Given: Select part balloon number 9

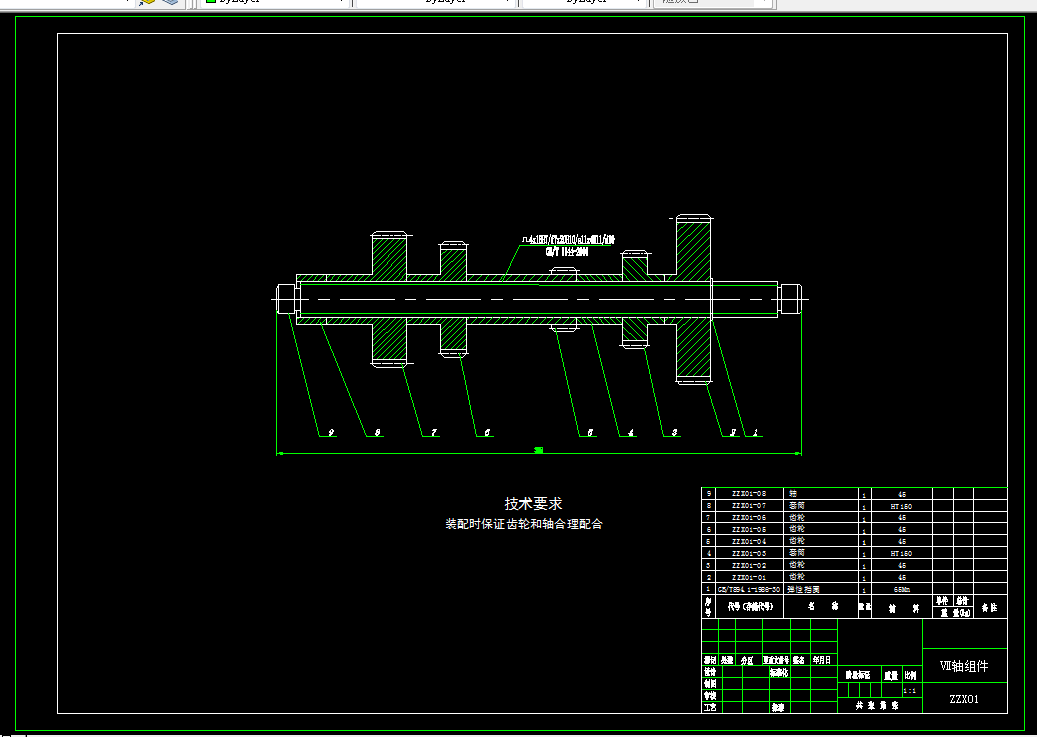Looking at the screenshot, I should click(x=331, y=433).
